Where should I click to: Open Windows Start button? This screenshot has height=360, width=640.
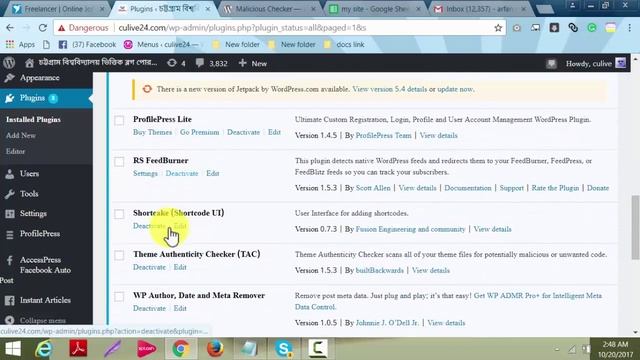click(x=13, y=349)
